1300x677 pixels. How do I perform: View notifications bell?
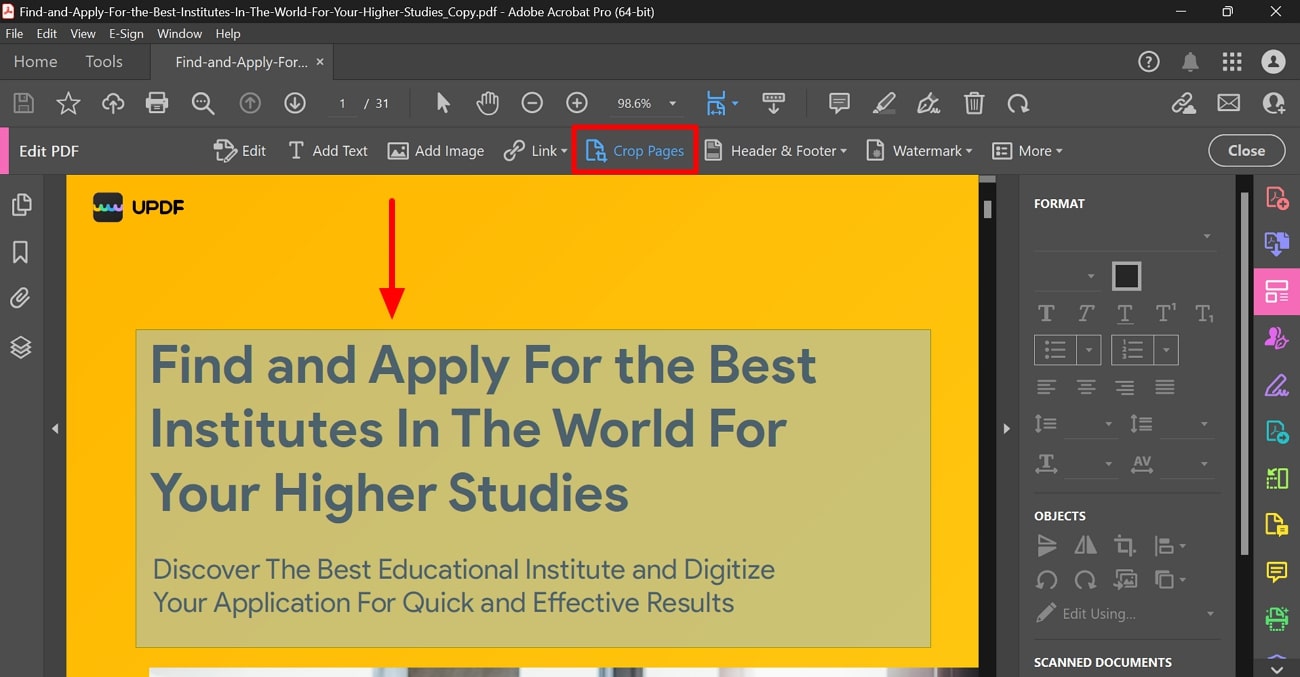1190,62
